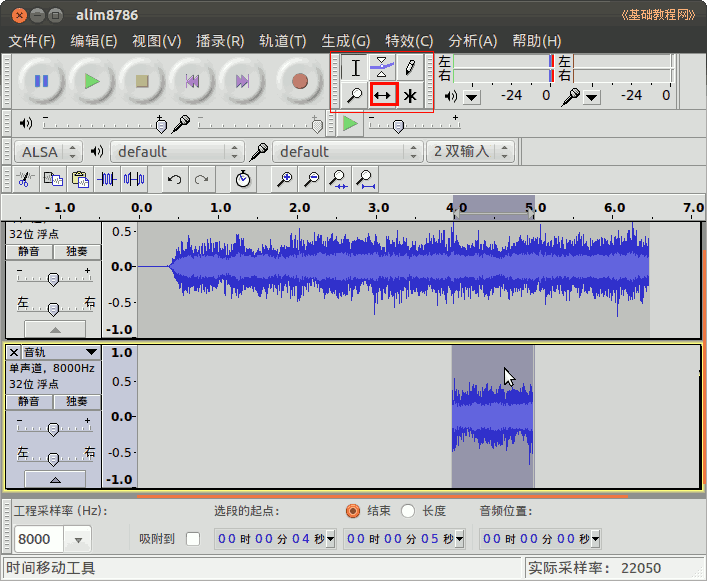Start recording with the red Record button
This screenshot has width=707, height=581.
pos(300,82)
